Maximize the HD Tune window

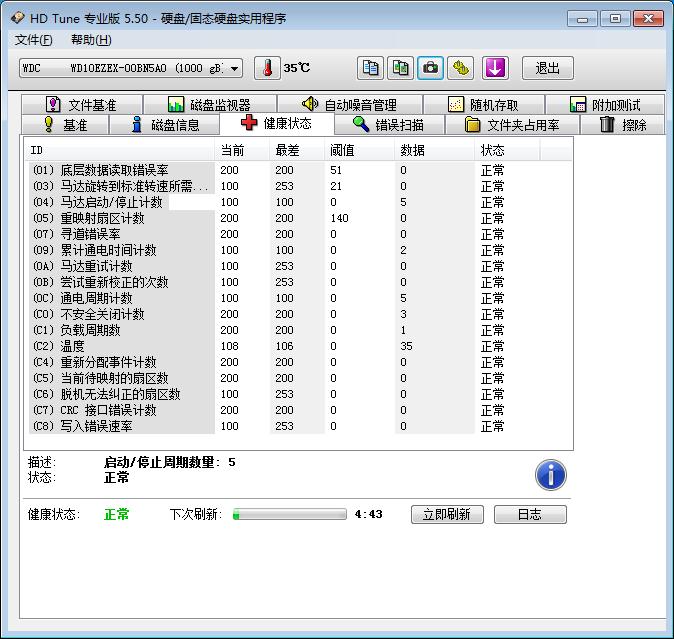[615, 19]
